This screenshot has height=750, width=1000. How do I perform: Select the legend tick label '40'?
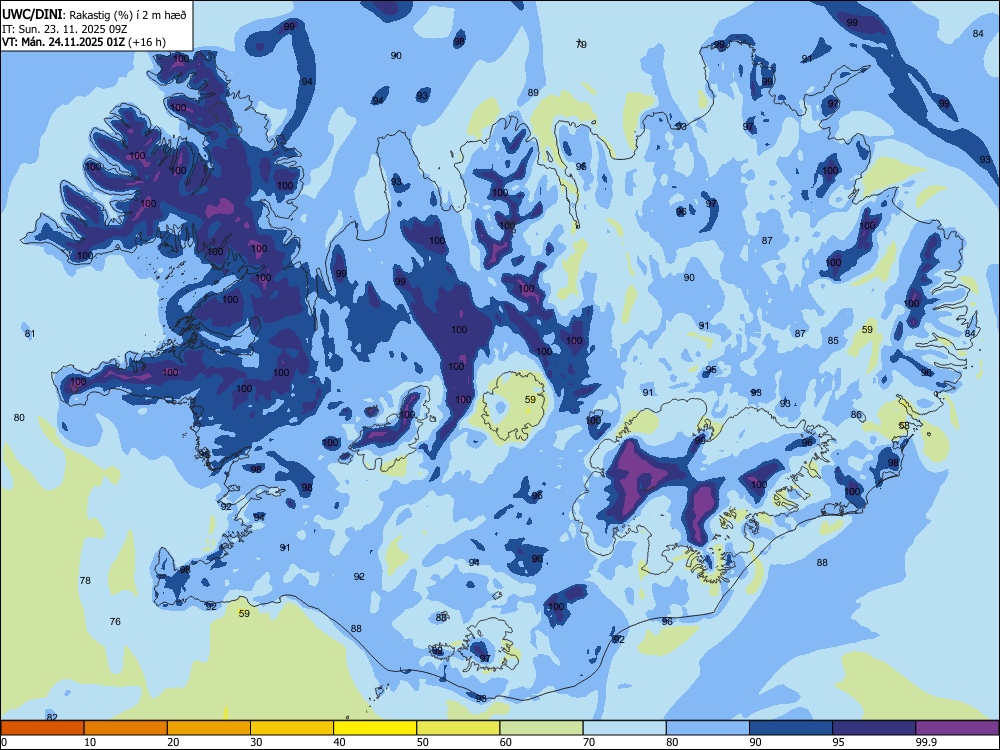[340, 742]
